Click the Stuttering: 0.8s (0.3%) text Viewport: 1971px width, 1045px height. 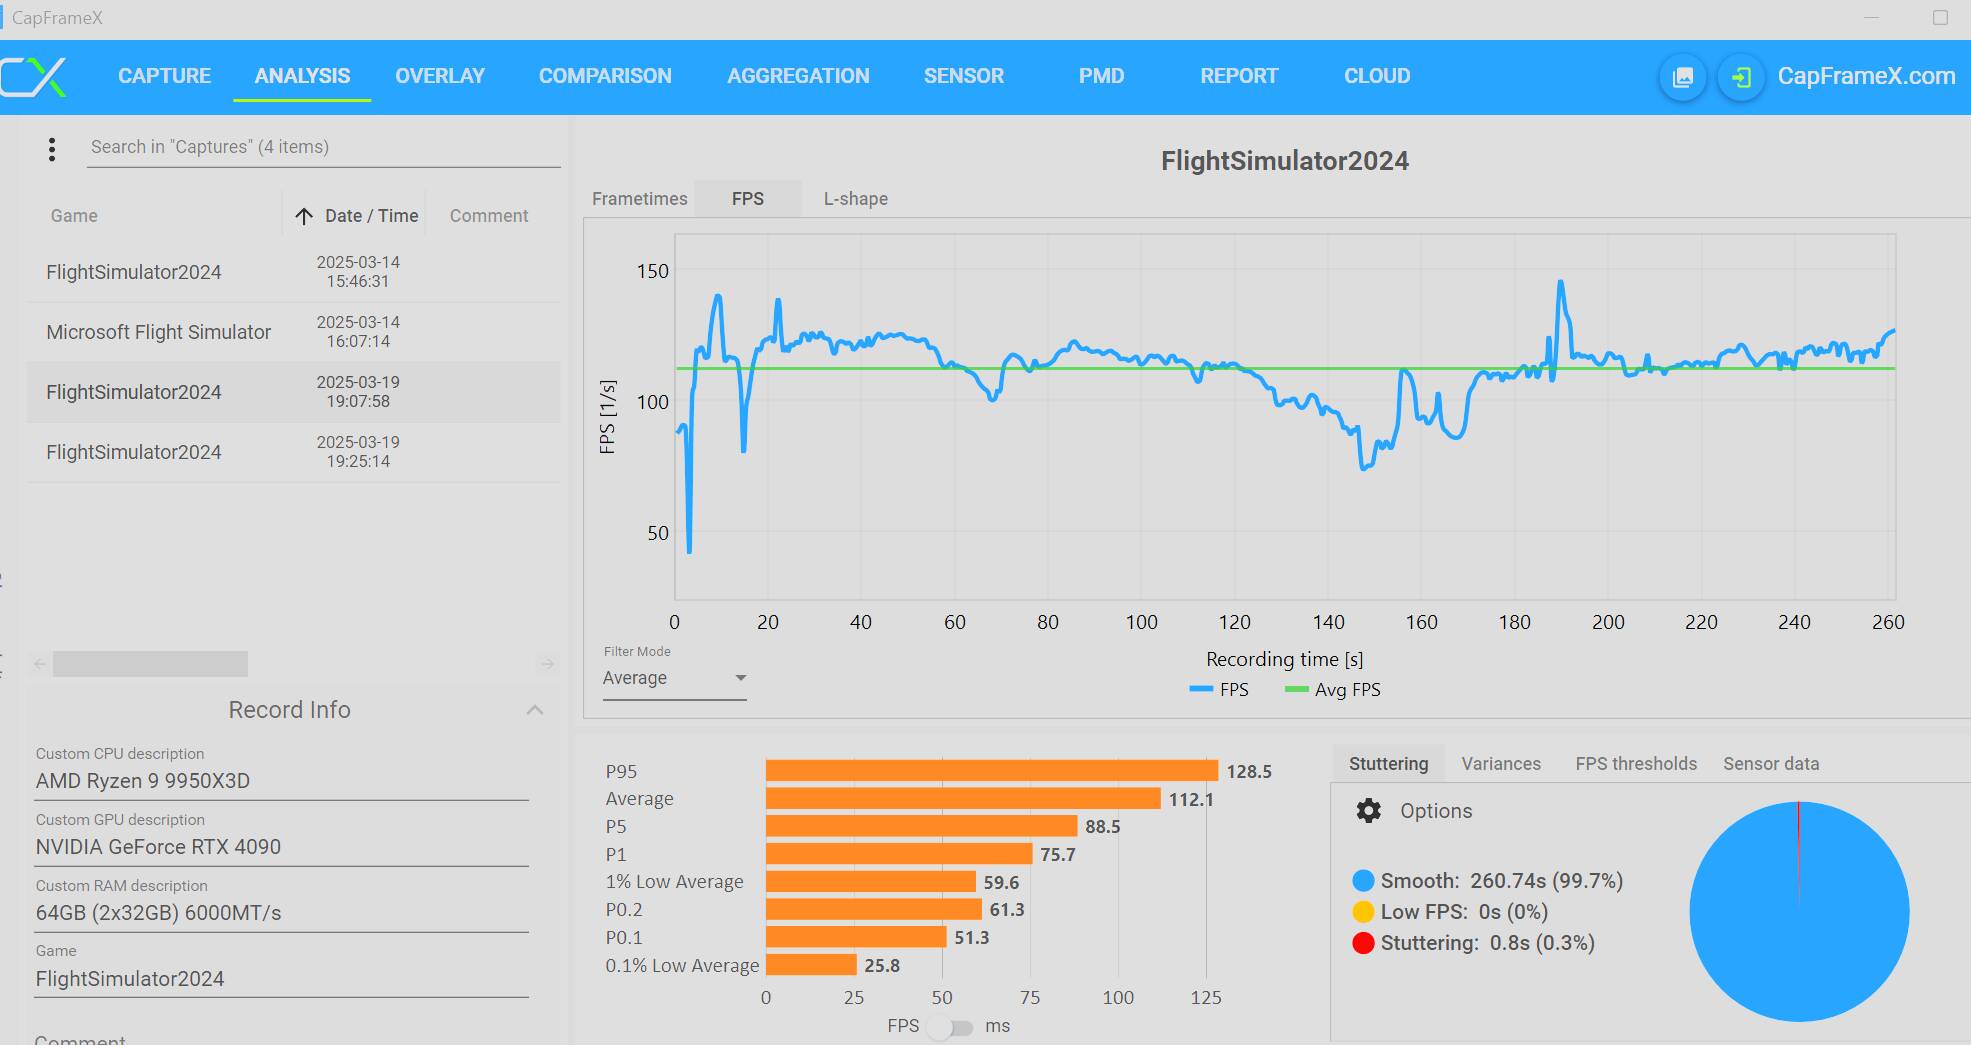pos(1488,943)
